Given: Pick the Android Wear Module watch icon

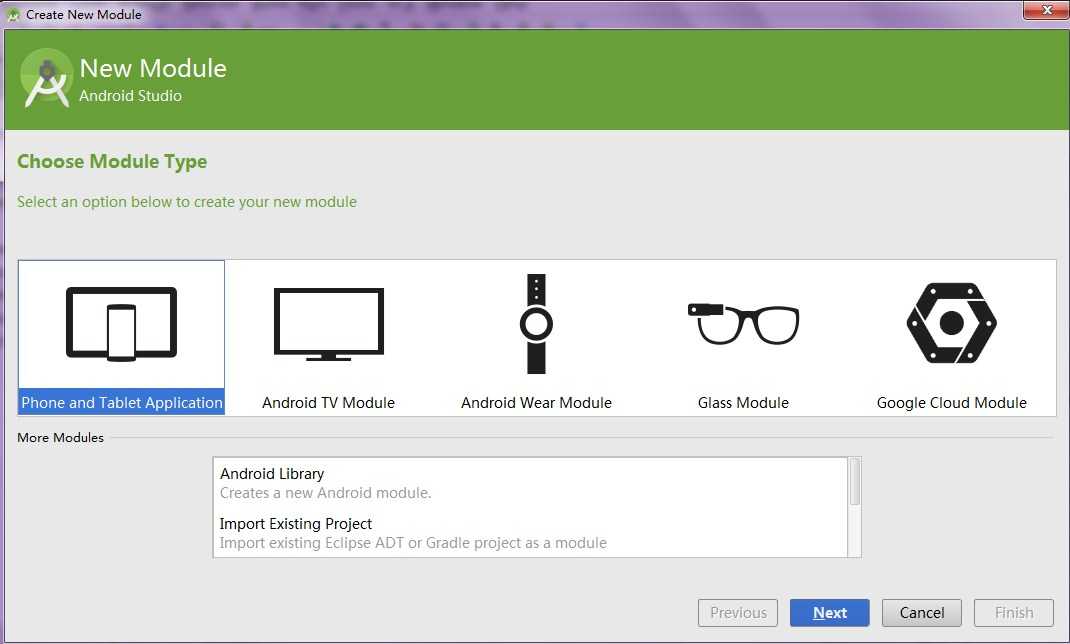Looking at the screenshot, I should point(536,324).
